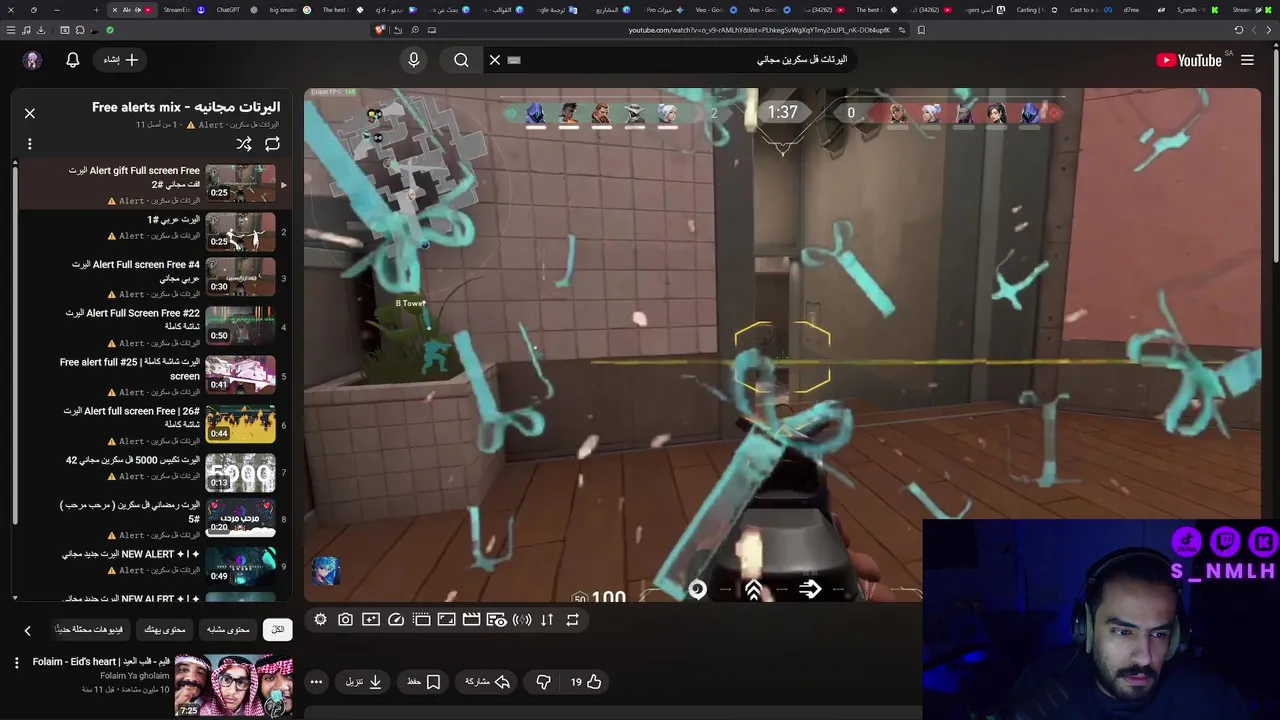Image resolution: width=1280 pixels, height=720 pixels.
Task: Click the sparkle-frame enhancer icon under the video
Action: click(371, 620)
